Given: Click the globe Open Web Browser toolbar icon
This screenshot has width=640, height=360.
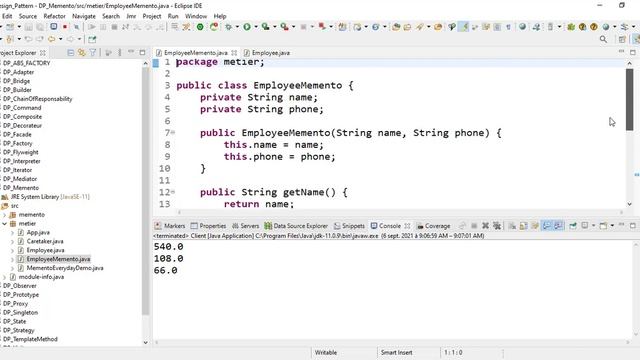Looking at the screenshot, I should (522, 27).
